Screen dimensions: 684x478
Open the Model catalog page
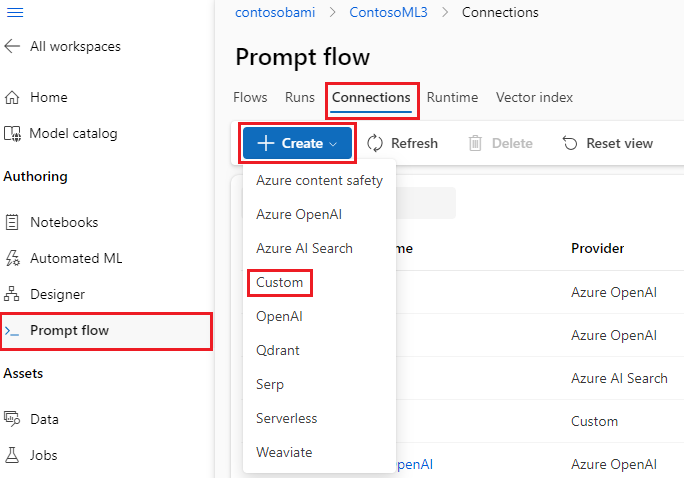72,133
